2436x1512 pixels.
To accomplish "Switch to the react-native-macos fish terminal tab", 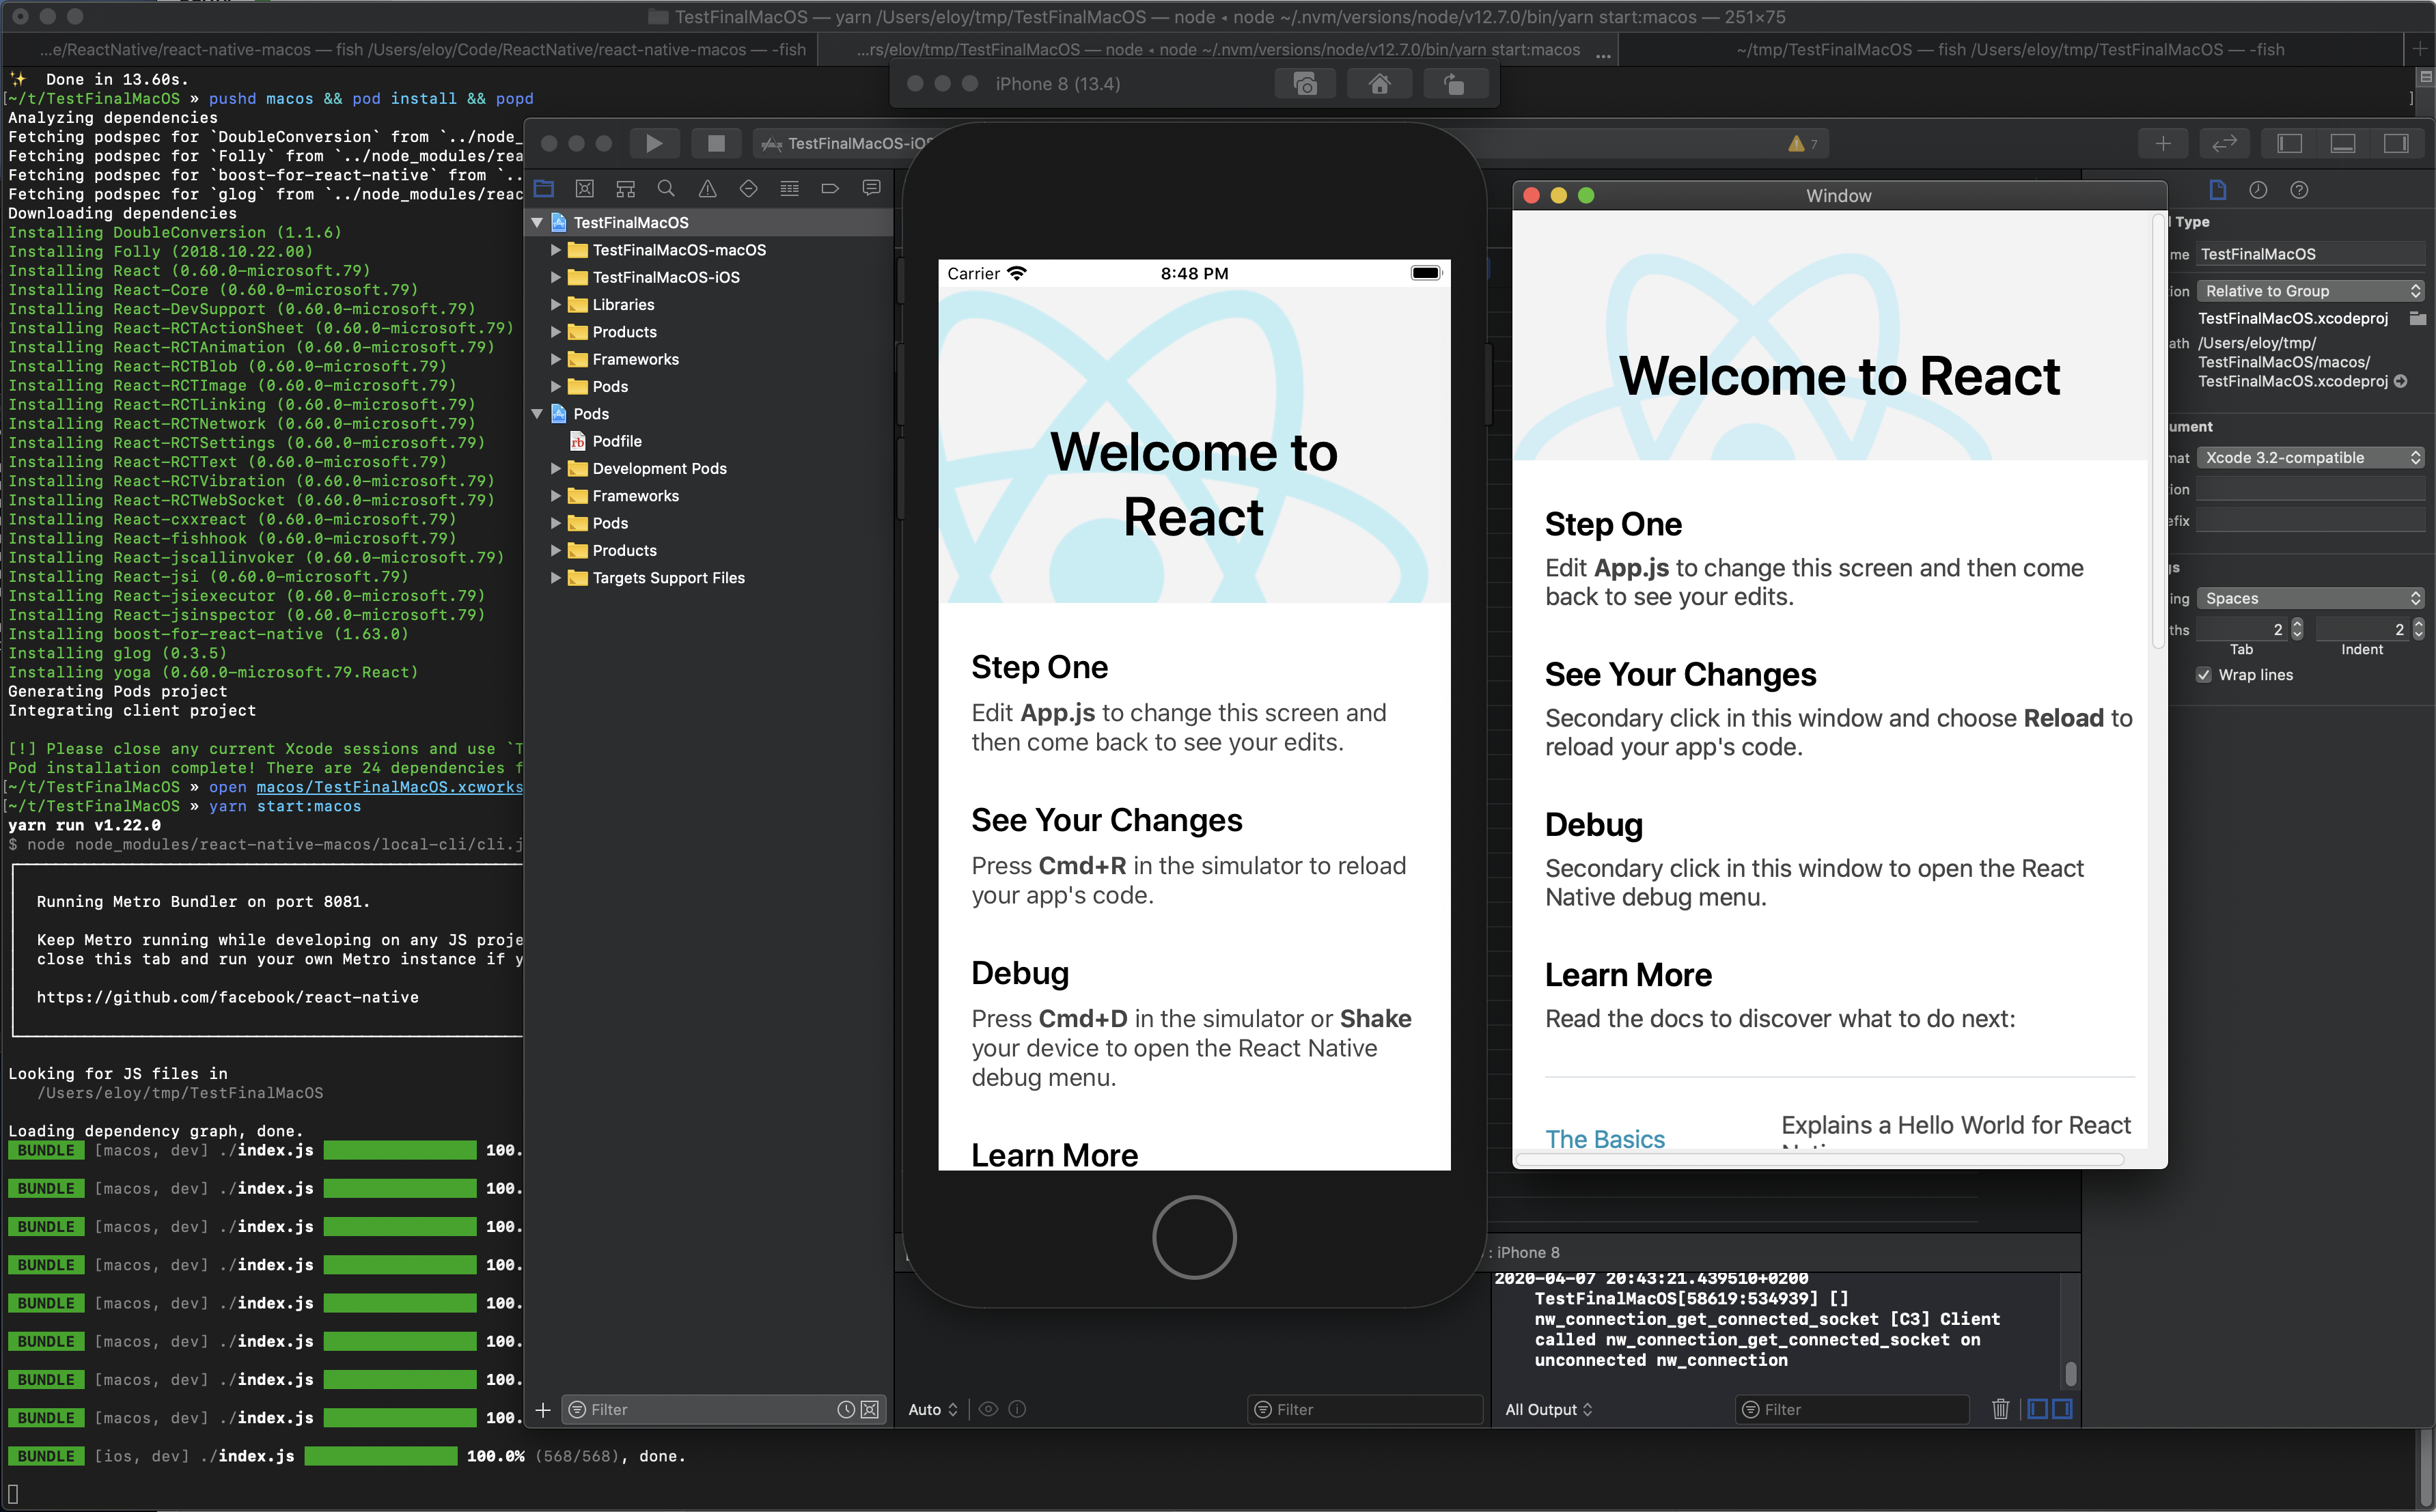I will 422,49.
